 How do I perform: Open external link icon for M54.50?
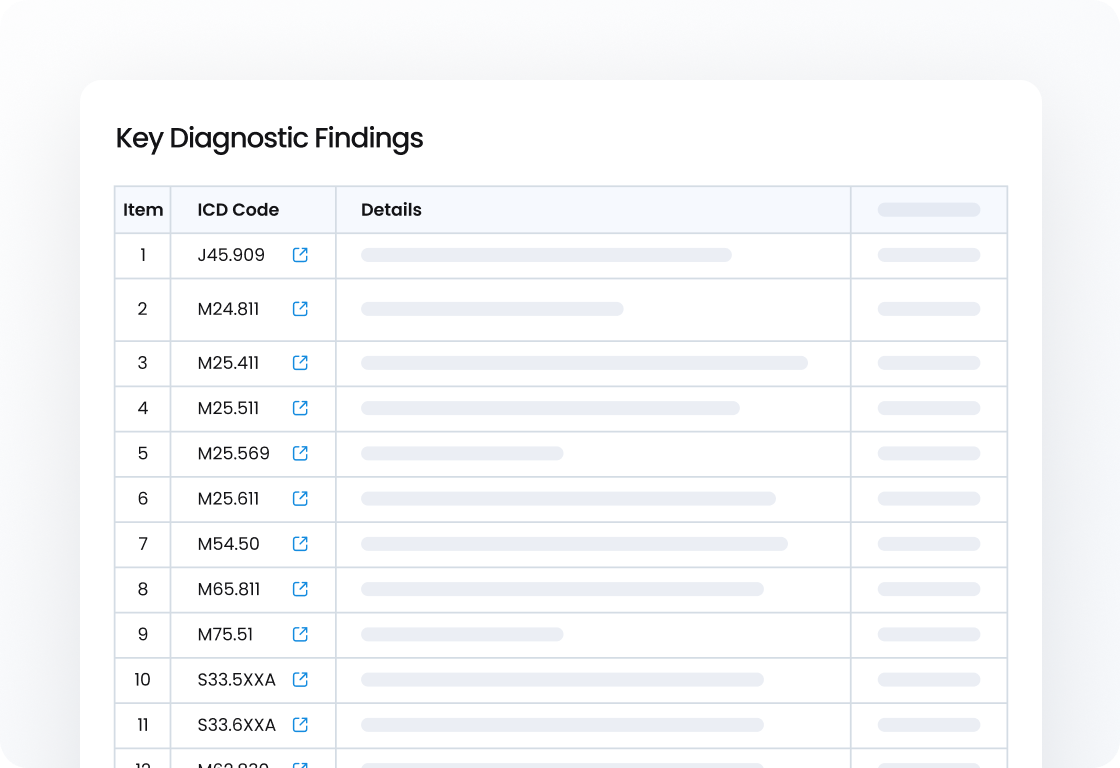coord(300,544)
